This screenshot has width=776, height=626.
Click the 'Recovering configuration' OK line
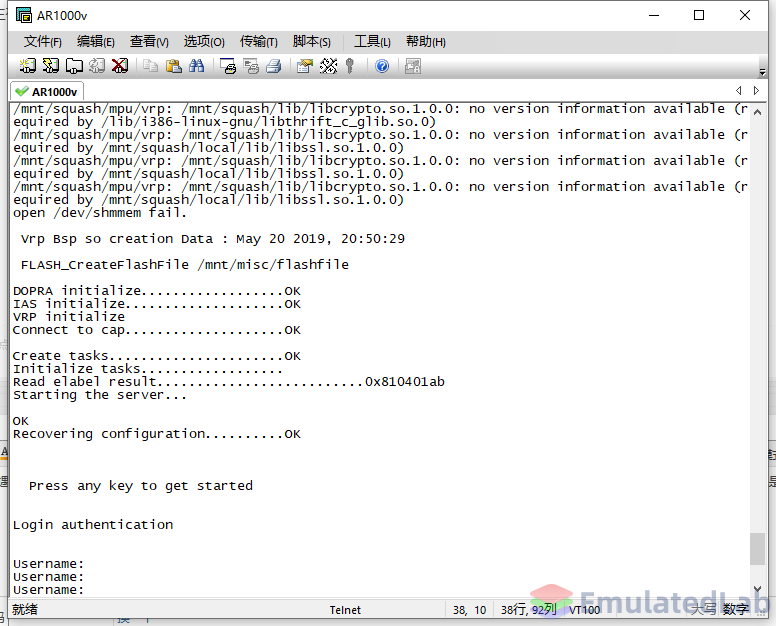[x=156, y=433]
